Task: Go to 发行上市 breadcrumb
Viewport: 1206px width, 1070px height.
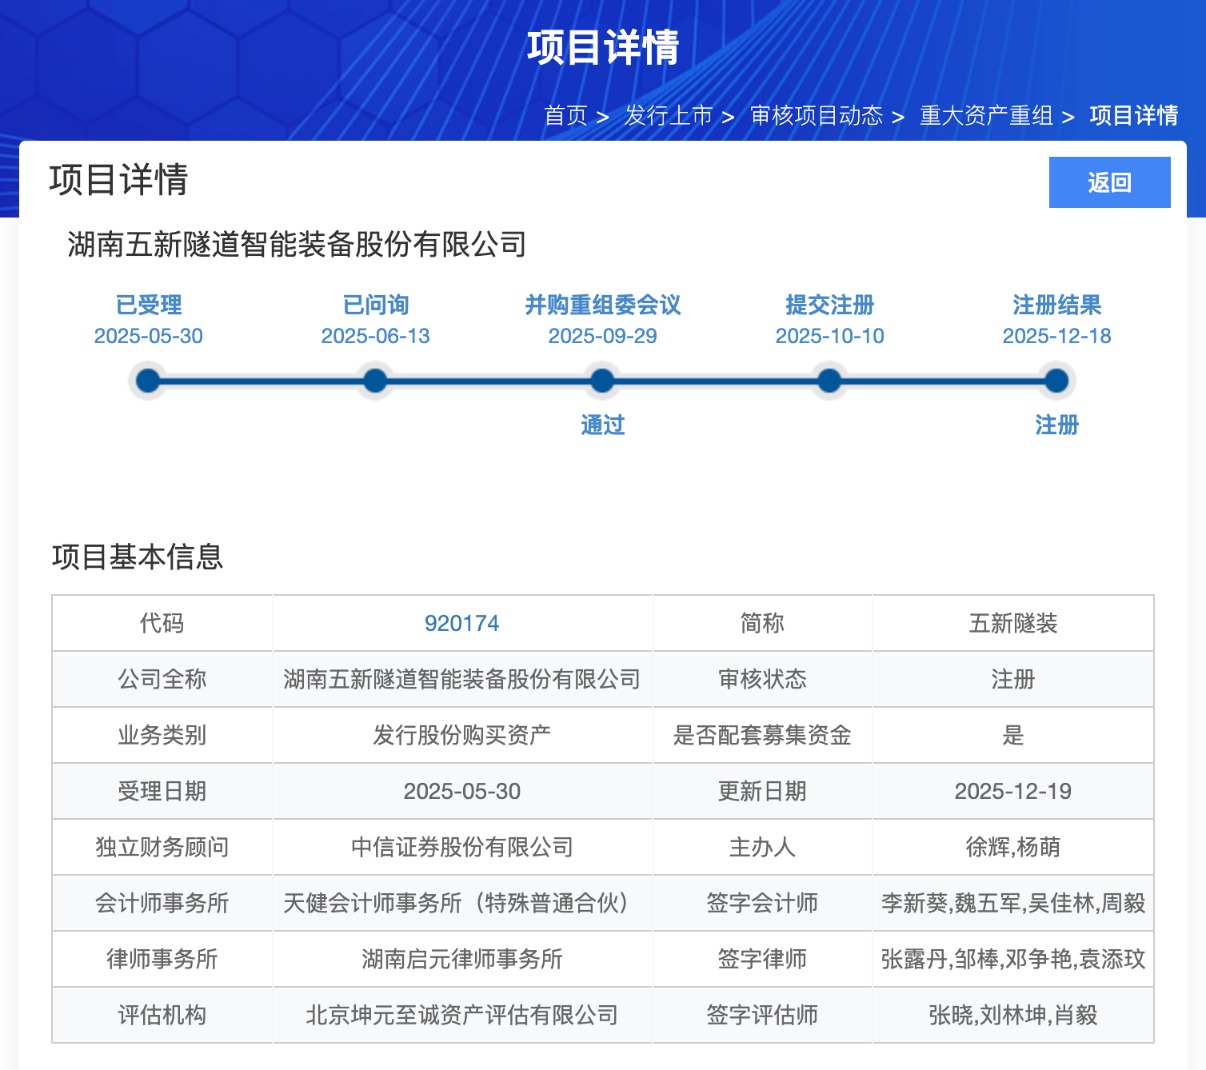Action: click(668, 116)
